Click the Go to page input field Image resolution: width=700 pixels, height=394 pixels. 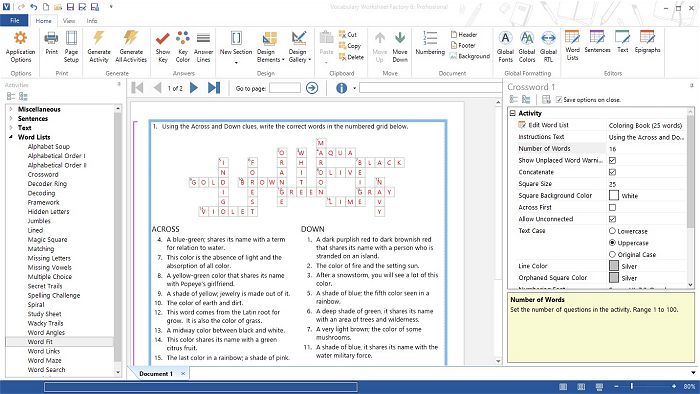coord(285,88)
